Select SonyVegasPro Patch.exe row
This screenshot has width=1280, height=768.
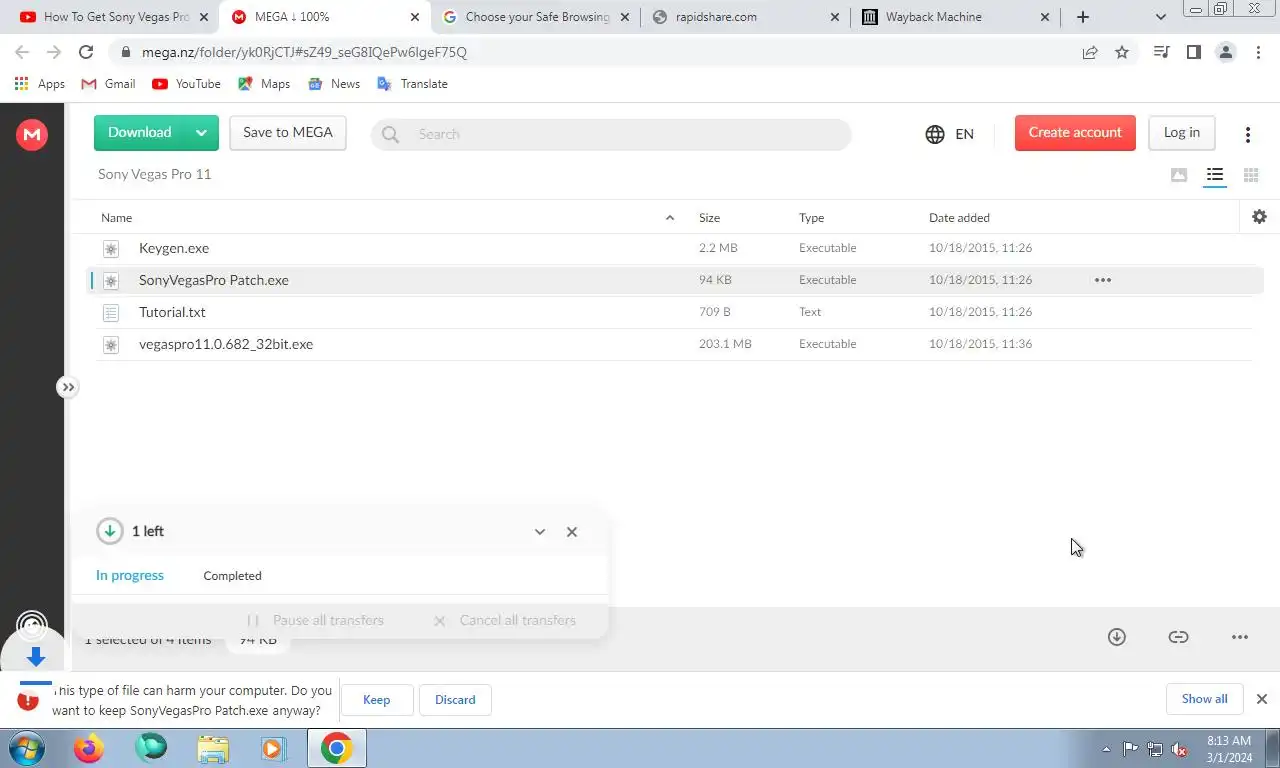675,280
